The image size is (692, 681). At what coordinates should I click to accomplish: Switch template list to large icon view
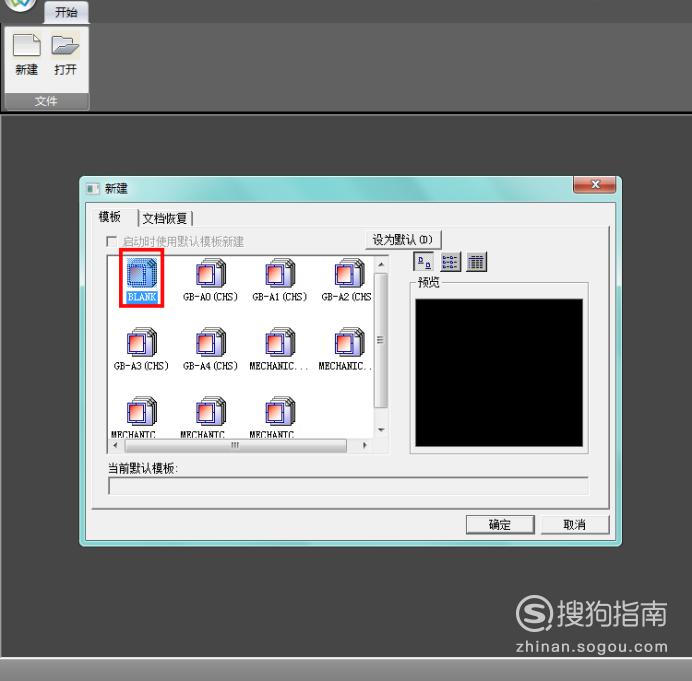click(x=424, y=262)
